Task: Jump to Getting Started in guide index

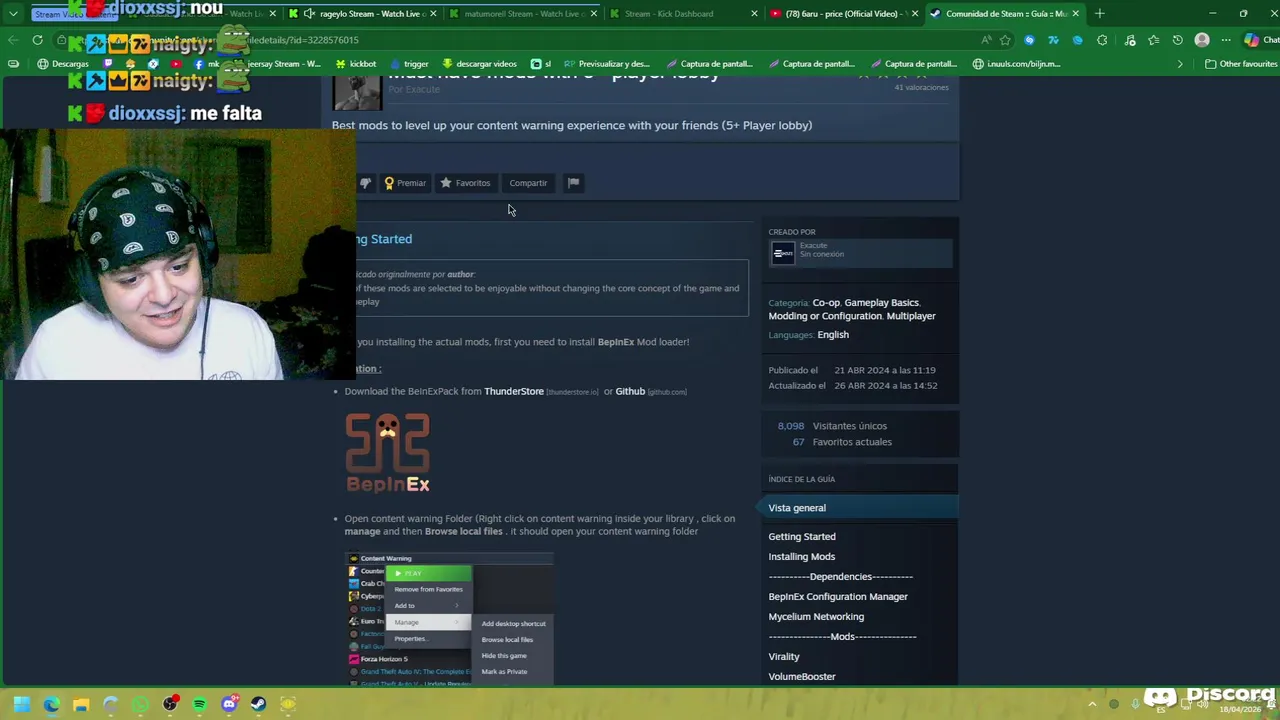Action: tap(802, 537)
